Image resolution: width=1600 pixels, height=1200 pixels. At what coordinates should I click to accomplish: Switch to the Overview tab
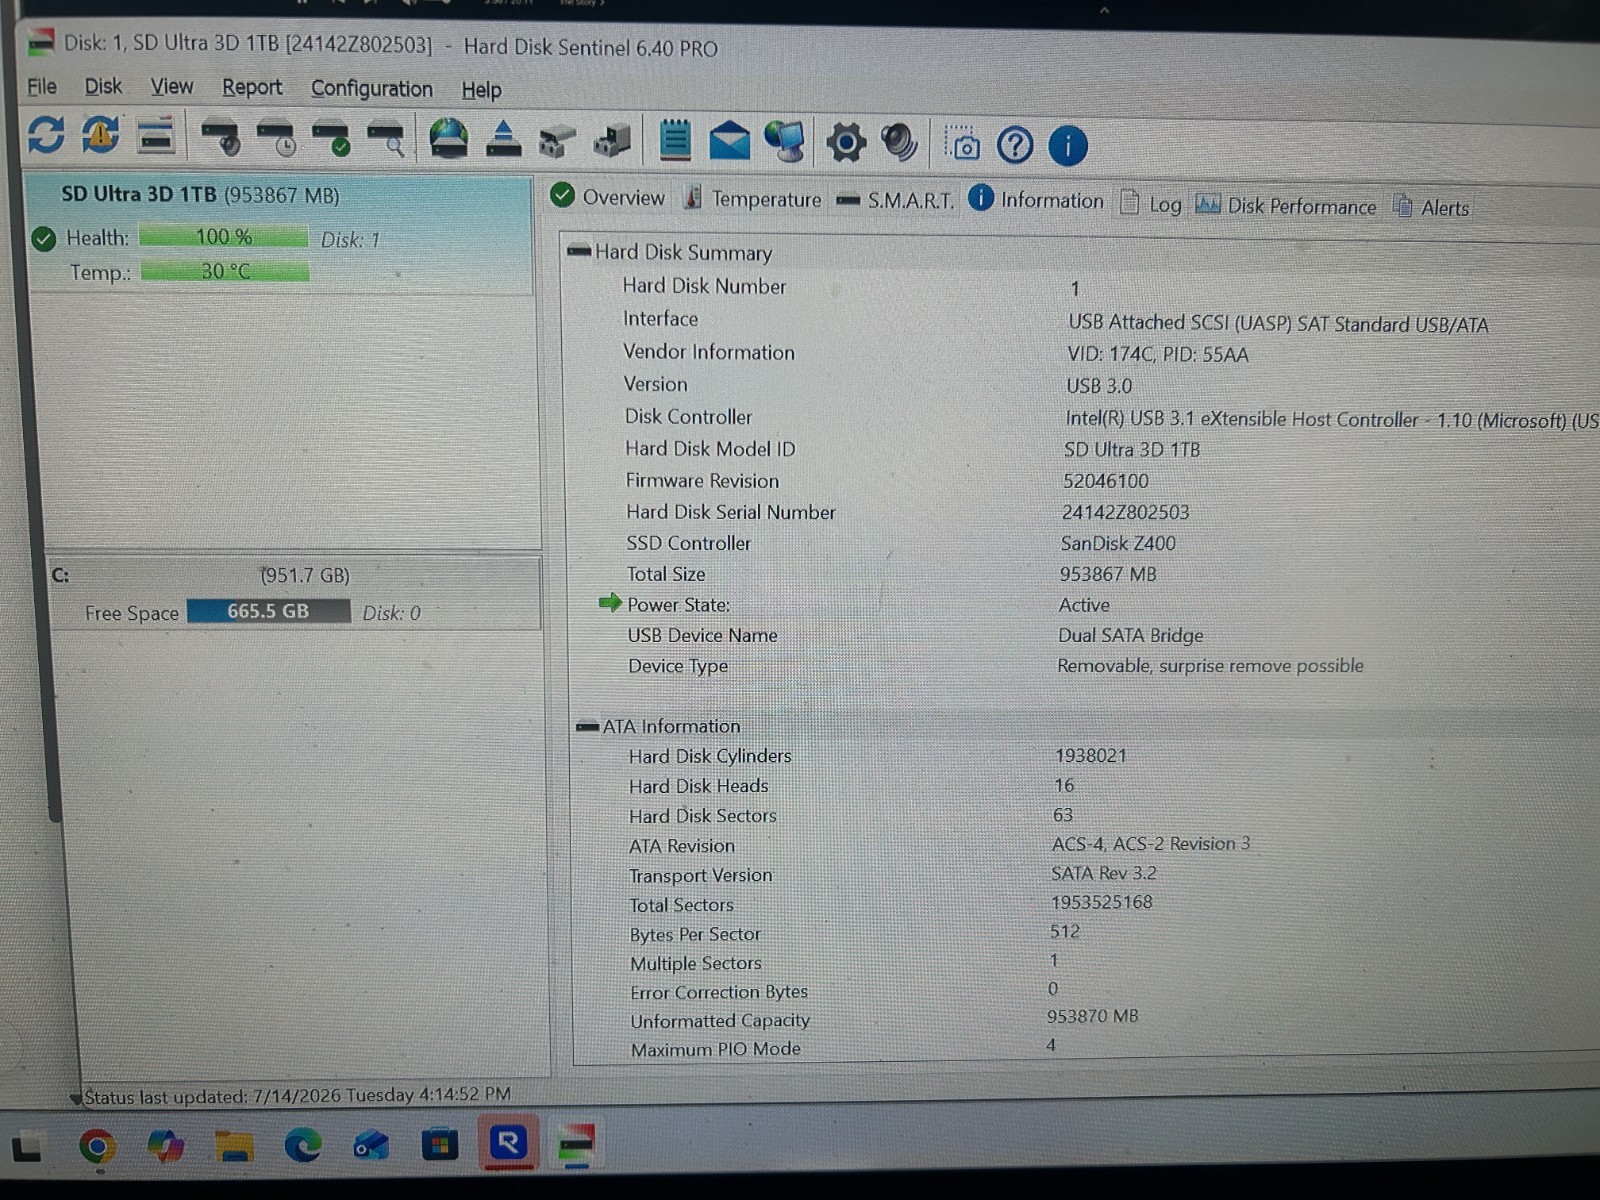608,197
